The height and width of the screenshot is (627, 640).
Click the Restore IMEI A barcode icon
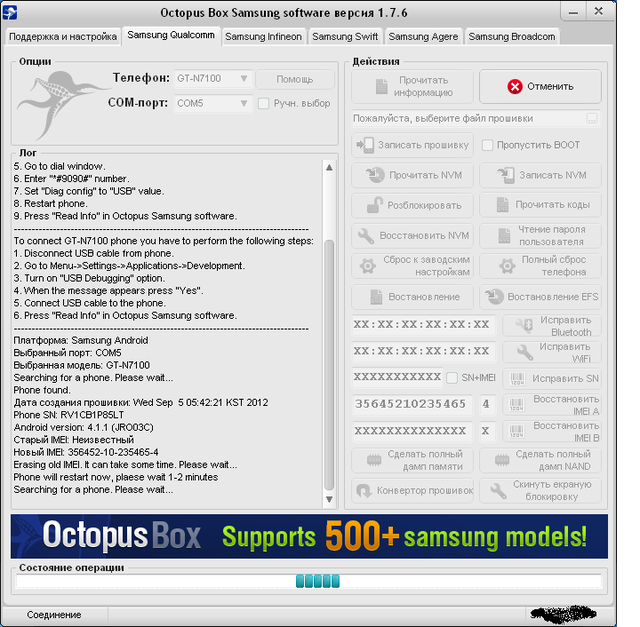517,405
